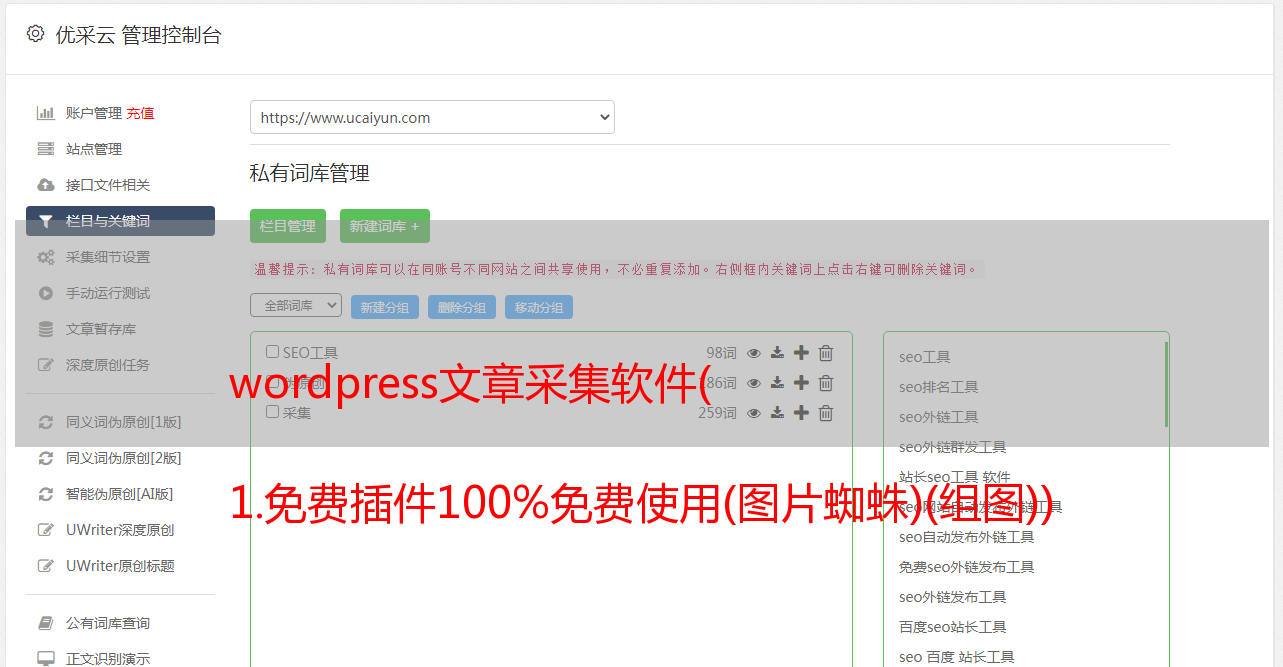Screen dimensions: 1283x667
Task: Click keyword 'seo排名工具'
Action: pyautogui.click(x=938, y=387)
